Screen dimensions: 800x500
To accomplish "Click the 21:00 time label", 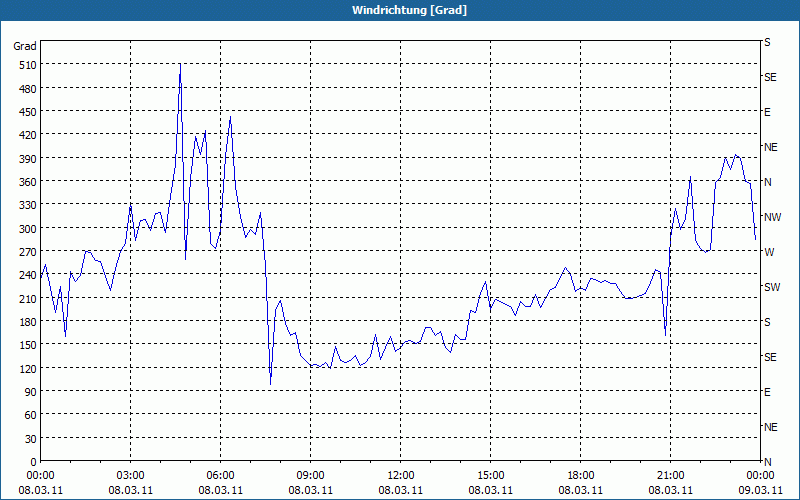I will coord(670,476).
